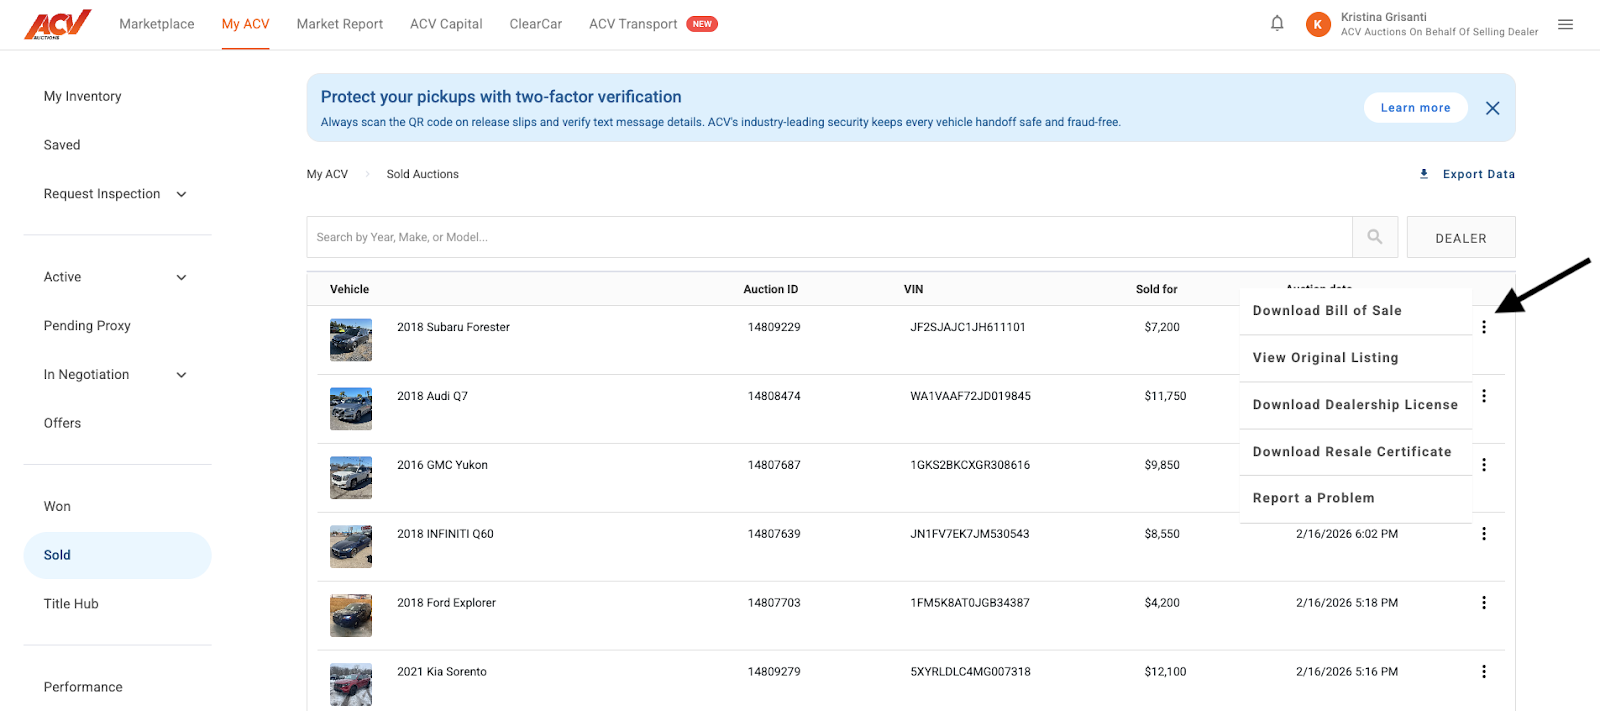Screen dimensions: 1600x711
Task: Open the ClearCar tab
Action: pyautogui.click(x=535, y=24)
